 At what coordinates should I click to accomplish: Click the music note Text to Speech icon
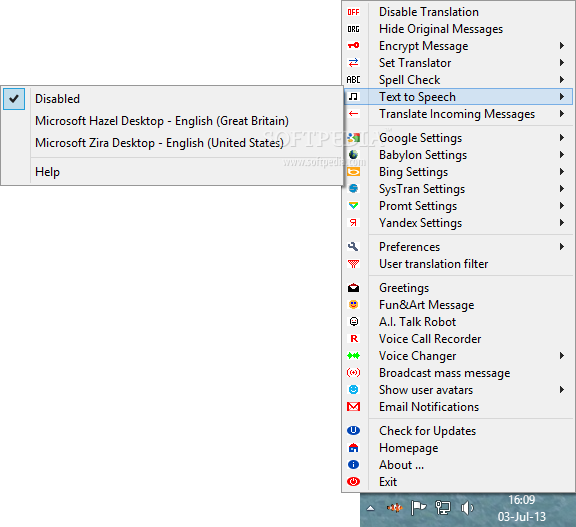coord(353,97)
